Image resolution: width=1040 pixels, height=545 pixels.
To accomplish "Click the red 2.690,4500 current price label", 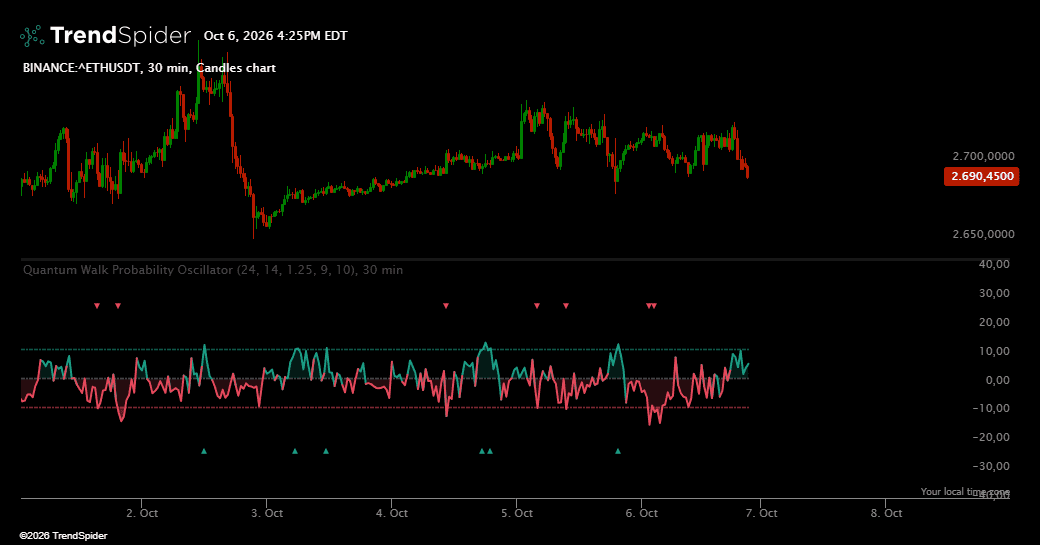I will (982, 176).
